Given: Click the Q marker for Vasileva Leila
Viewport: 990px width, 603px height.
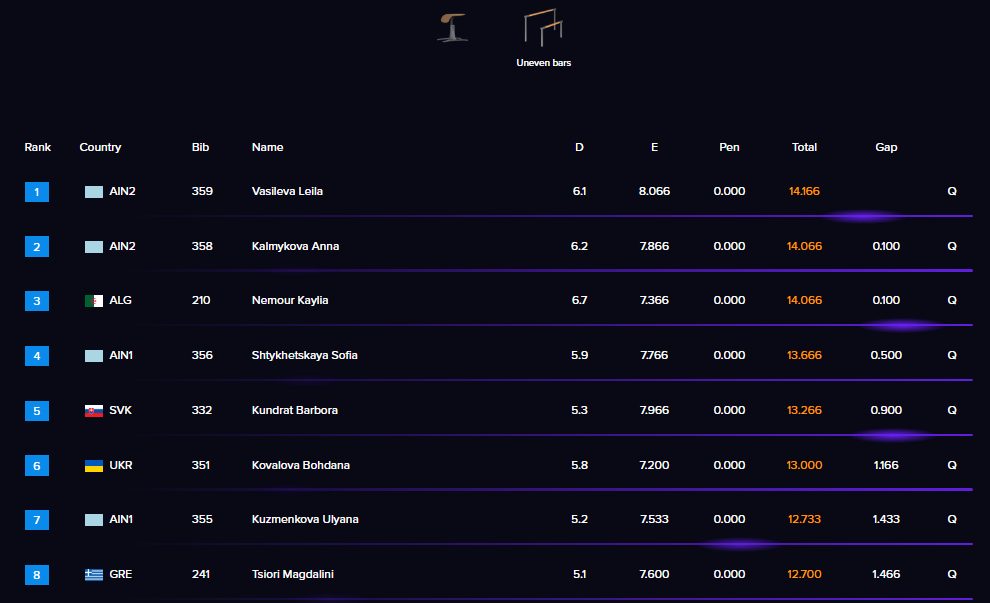Looking at the screenshot, I should (952, 191).
